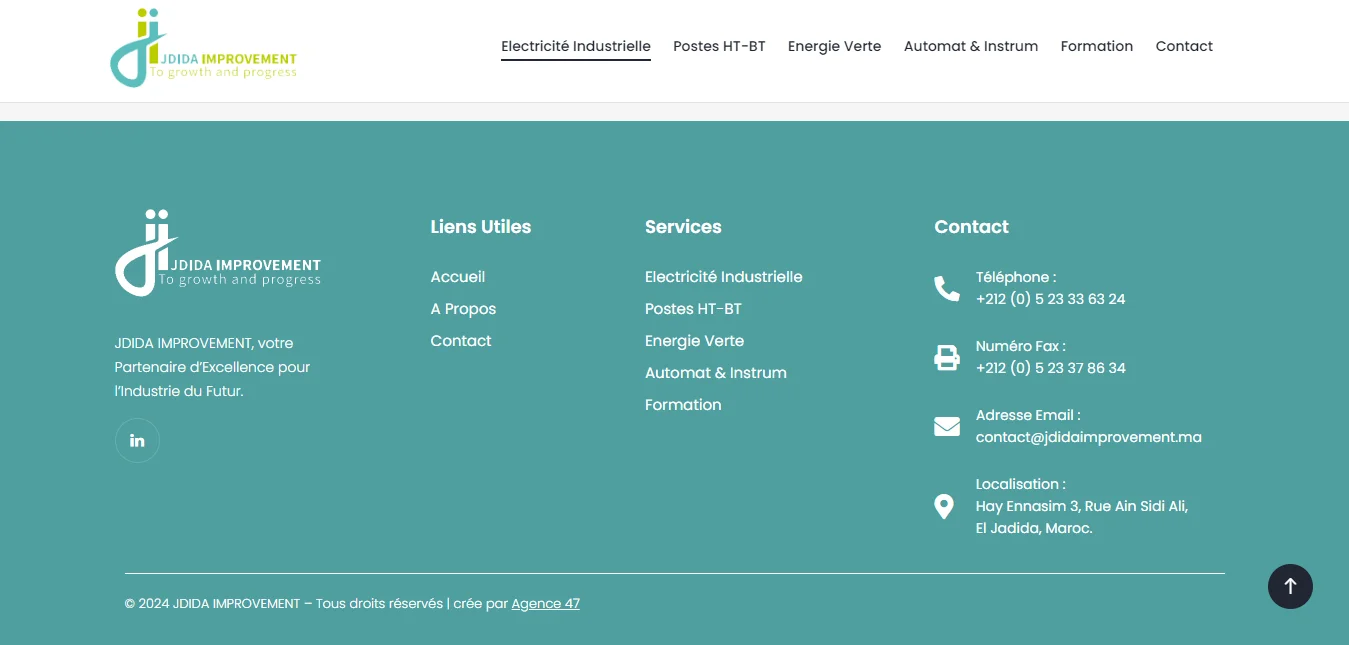Image resolution: width=1349 pixels, height=645 pixels.
Task: Open Contact page from header navigation
Action: point(1183,46)
